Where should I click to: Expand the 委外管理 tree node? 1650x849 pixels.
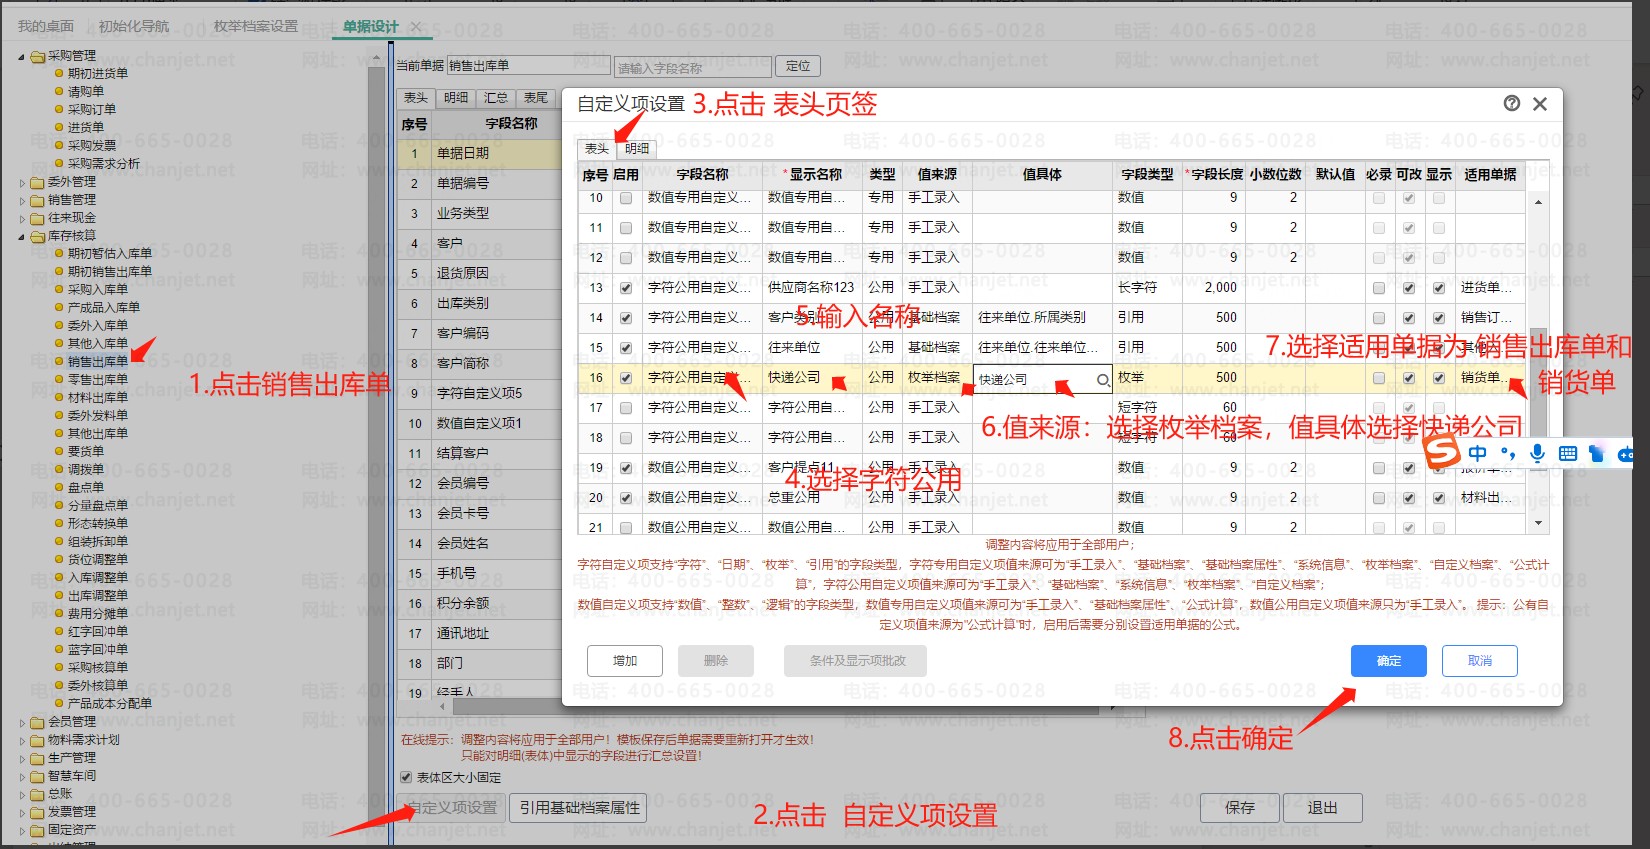22,182
